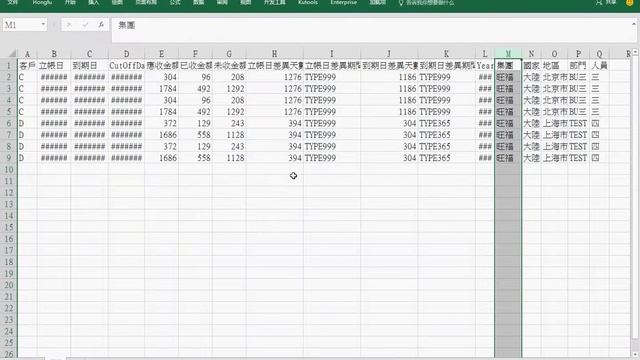Select column N header

point(531,54)
